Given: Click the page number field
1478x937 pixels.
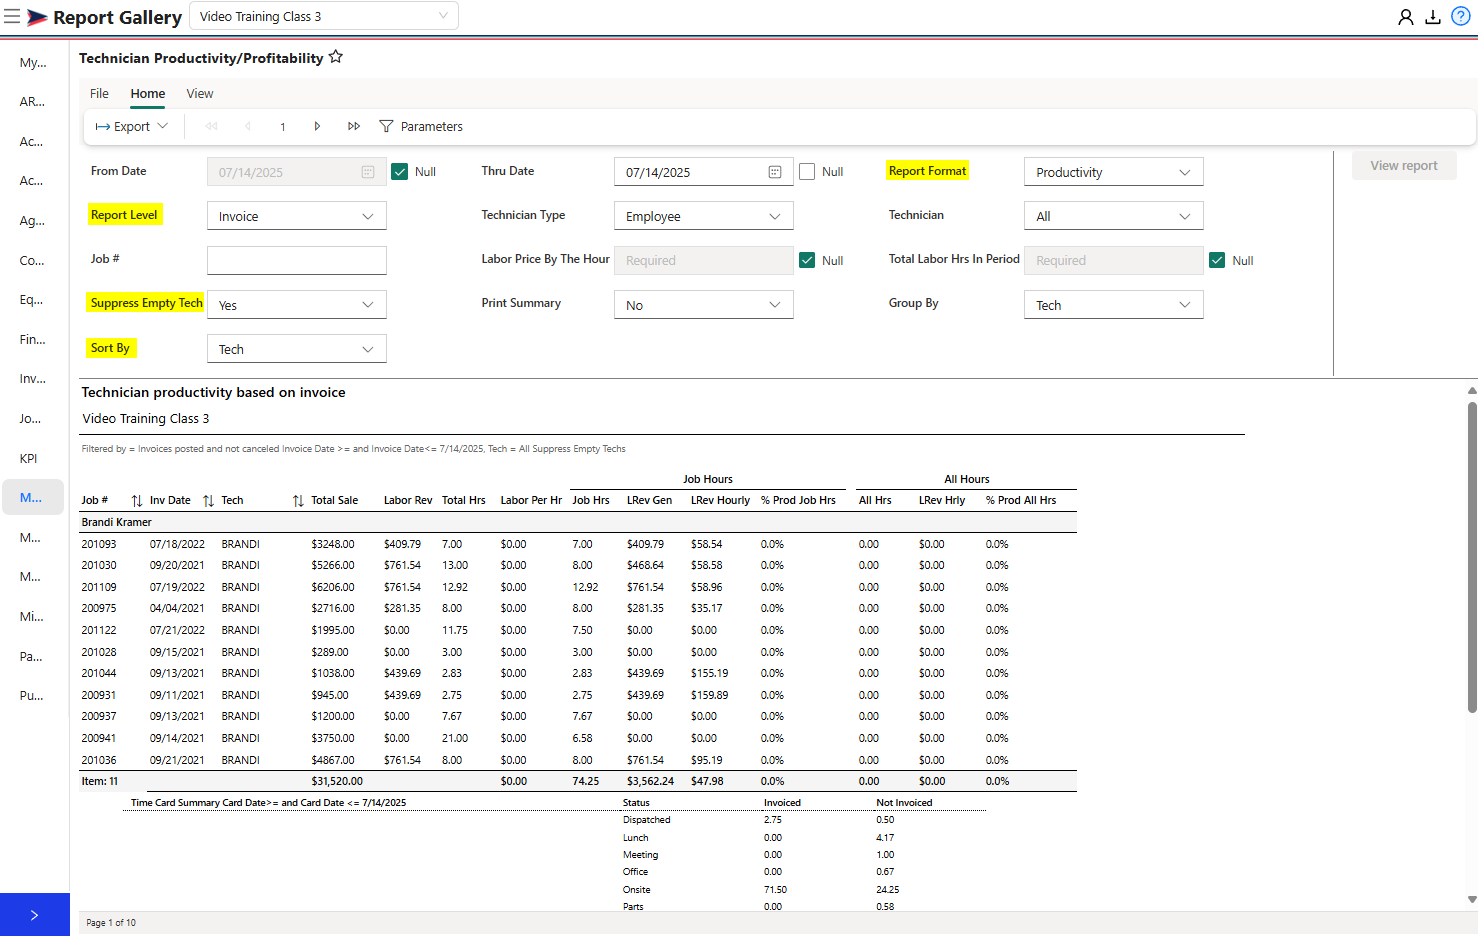Looking at the screenshot, I should pos(283,126).
